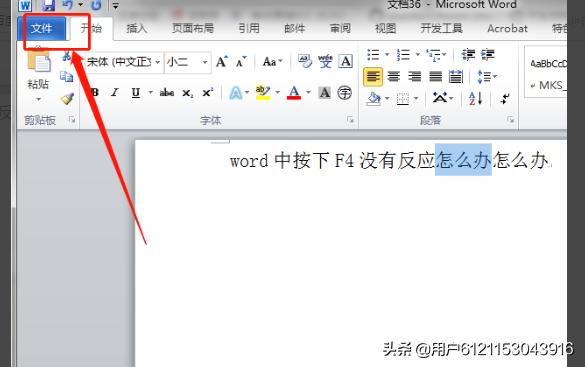This screenshot has height=367, width=585.
Task: Click the Text Effects glowing A icon
Action: tap(236, 93)
